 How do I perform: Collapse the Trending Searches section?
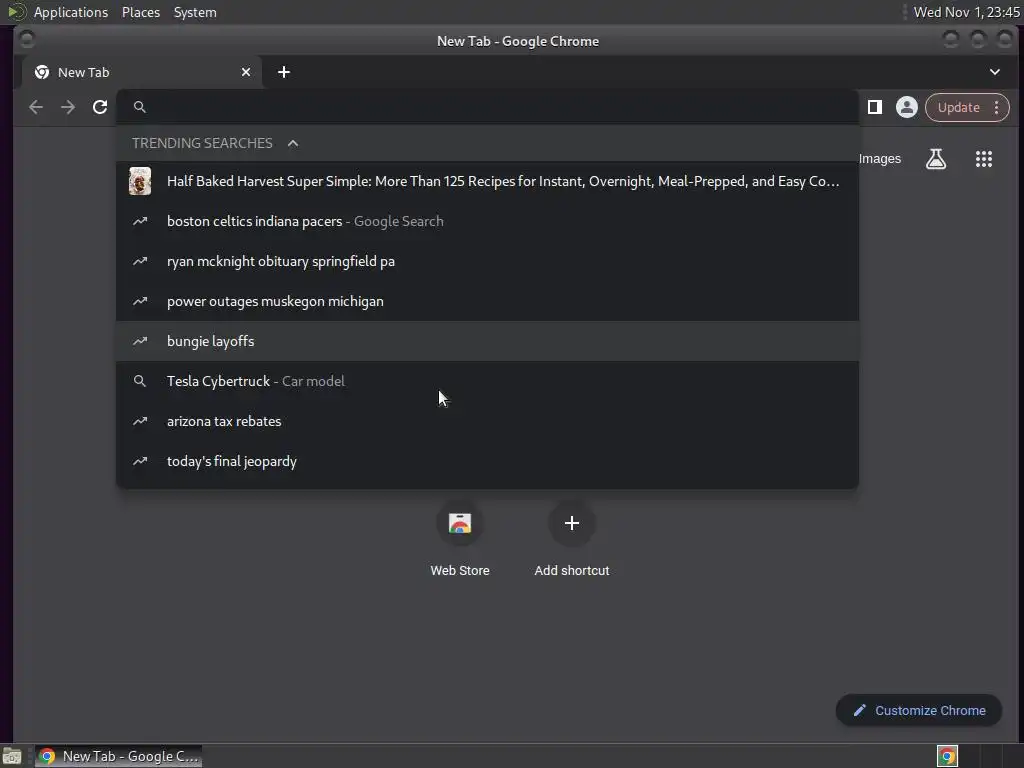point(293,143)
